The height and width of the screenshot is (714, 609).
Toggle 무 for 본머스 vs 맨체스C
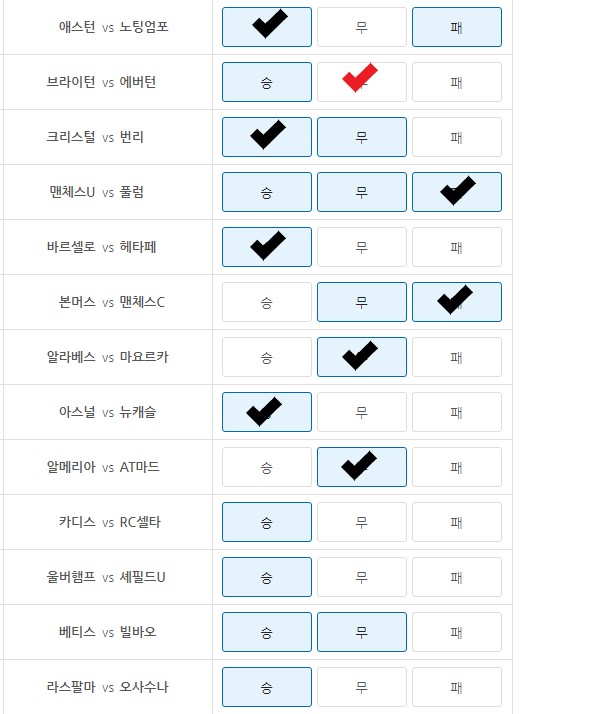361,302
